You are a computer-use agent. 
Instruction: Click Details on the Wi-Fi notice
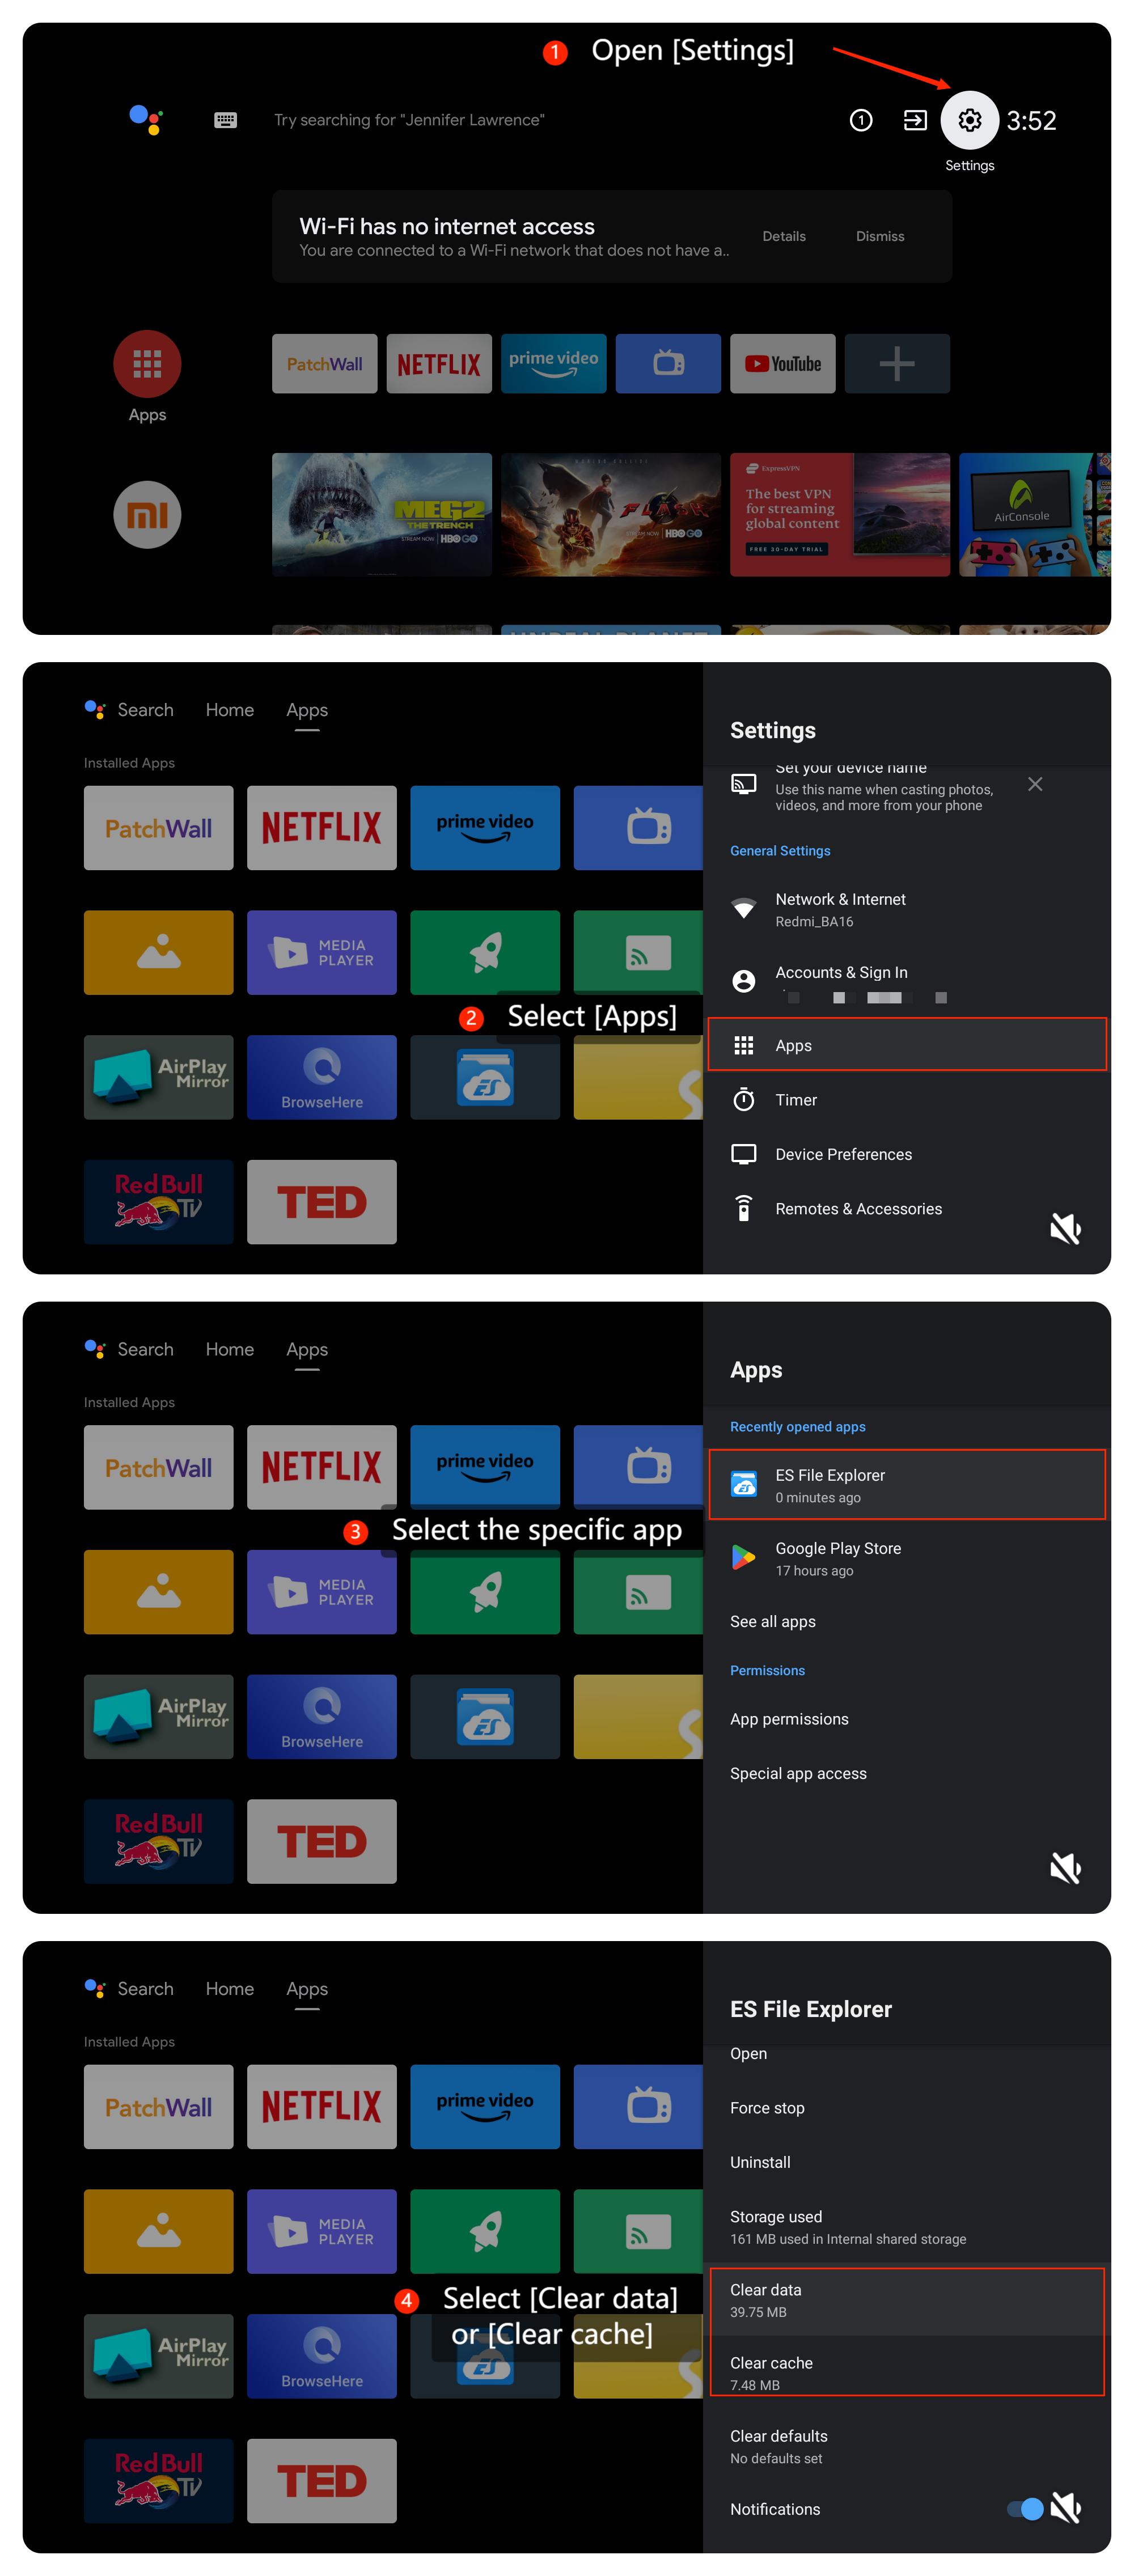783,237
